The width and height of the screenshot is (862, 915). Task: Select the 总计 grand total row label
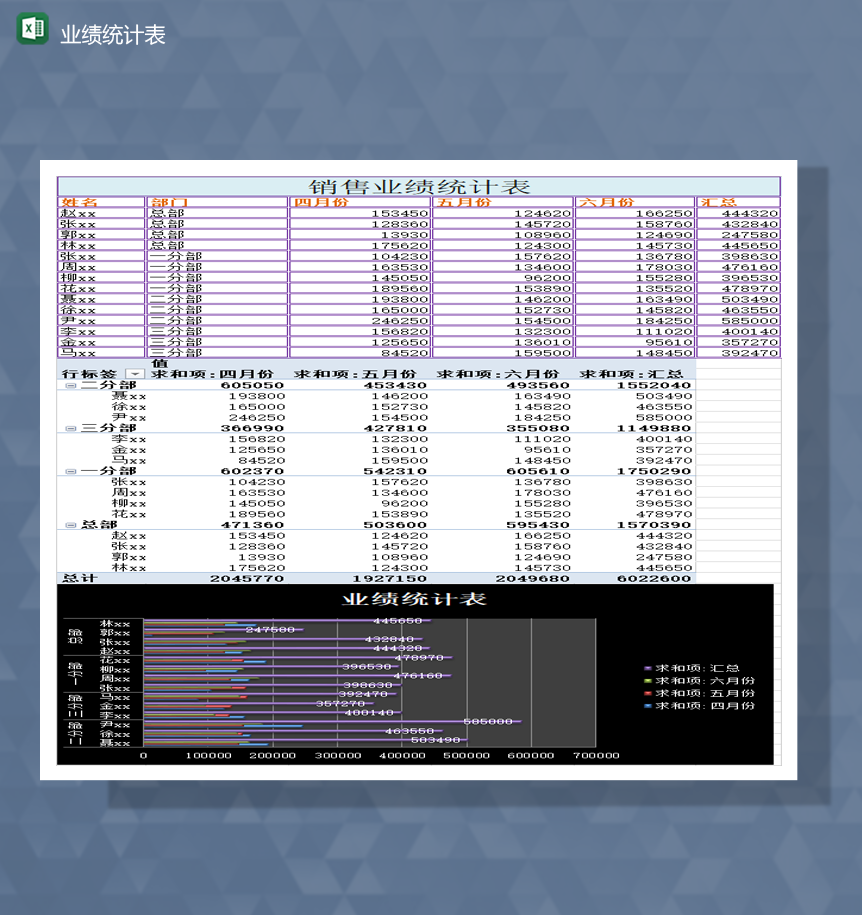pos(80,578)
